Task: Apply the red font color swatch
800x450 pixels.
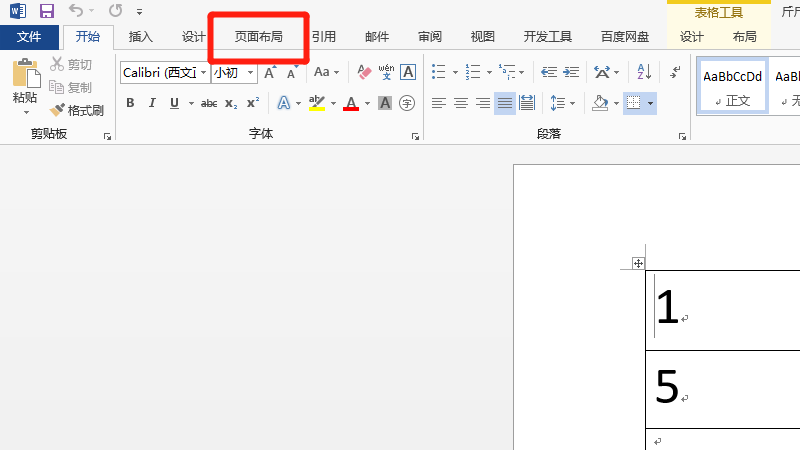Action: point(350,103)
